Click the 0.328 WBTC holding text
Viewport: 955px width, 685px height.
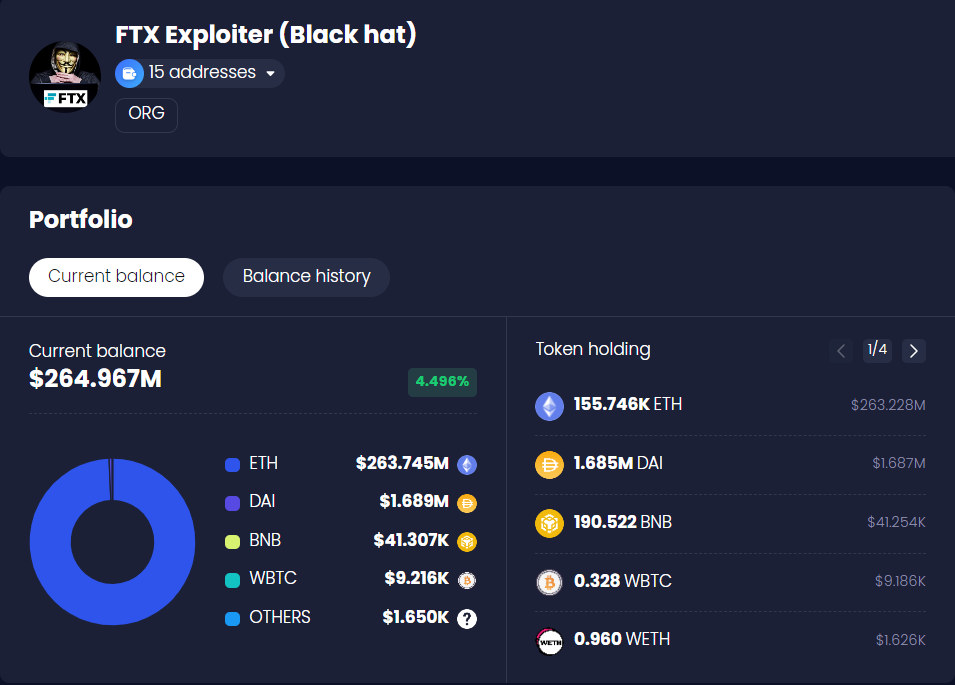click(623, 581)
